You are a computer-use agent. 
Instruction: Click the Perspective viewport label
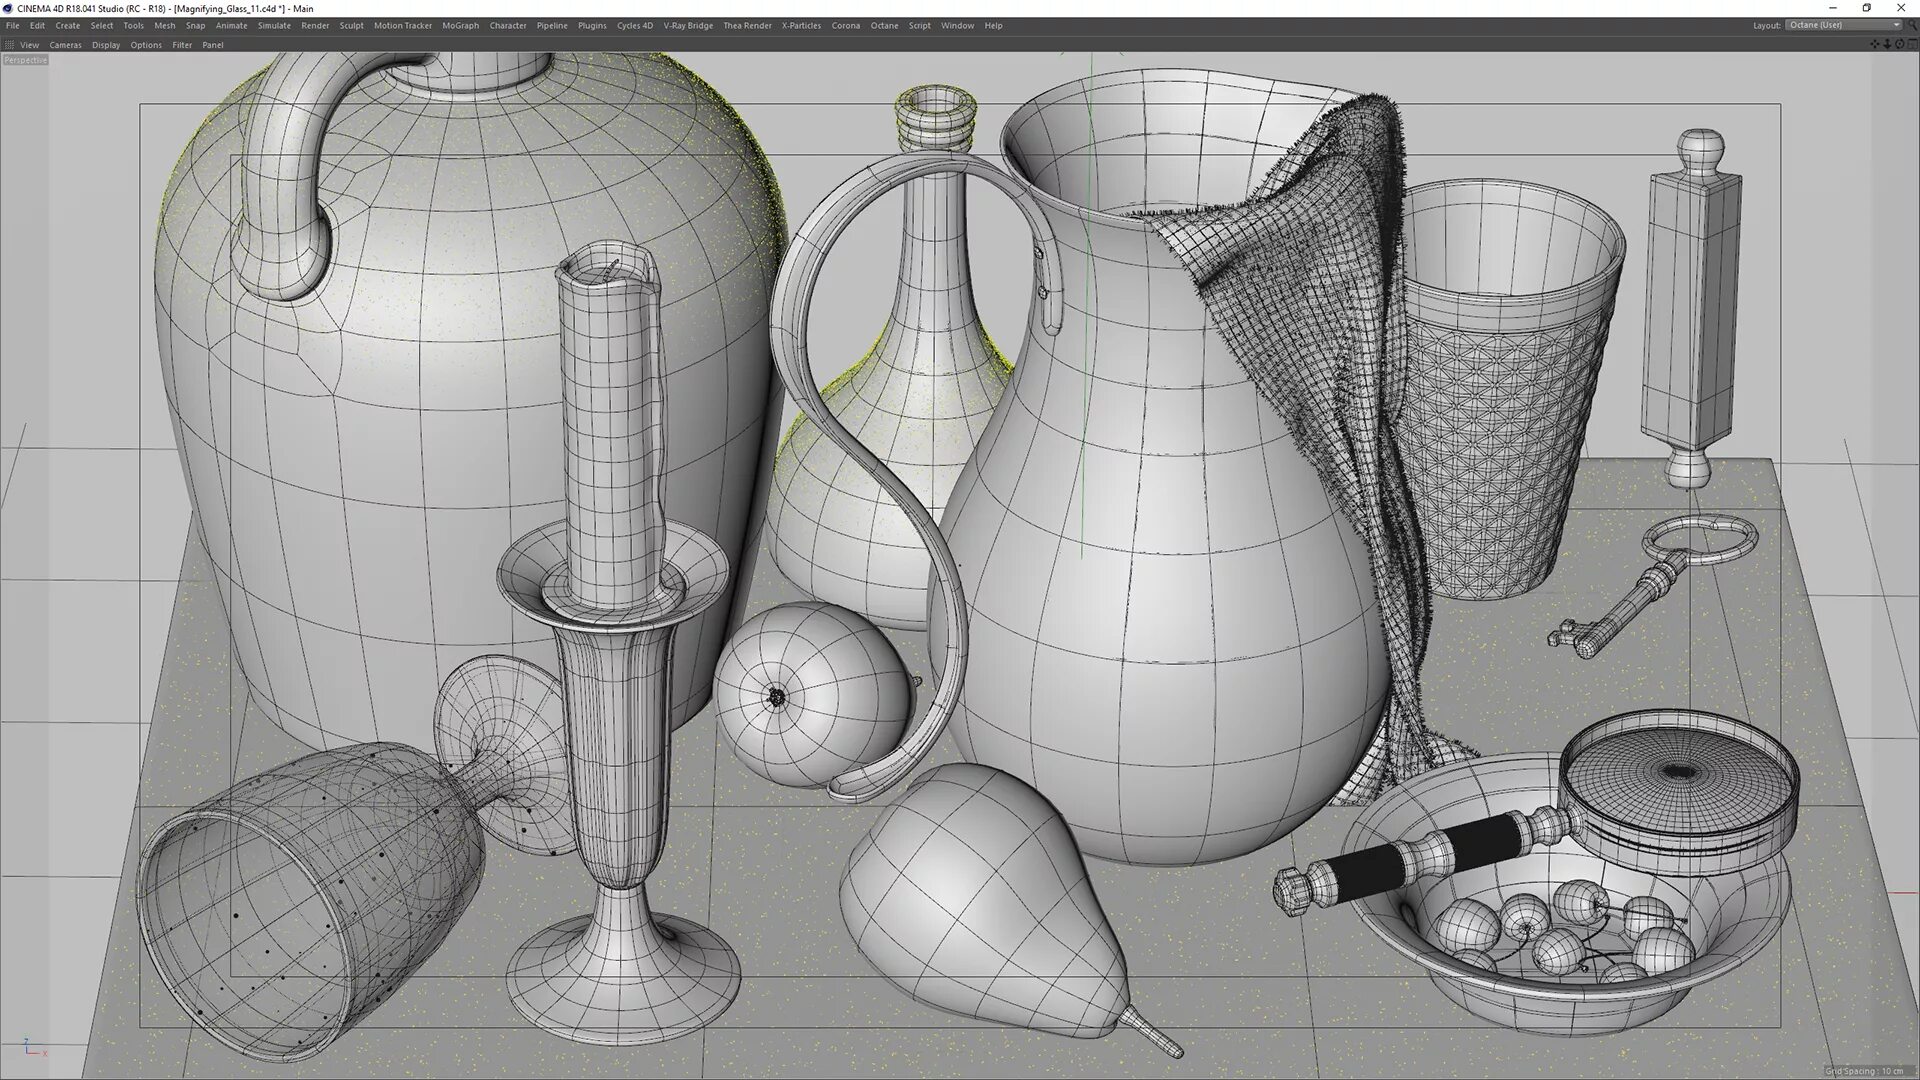pos(25,60)
